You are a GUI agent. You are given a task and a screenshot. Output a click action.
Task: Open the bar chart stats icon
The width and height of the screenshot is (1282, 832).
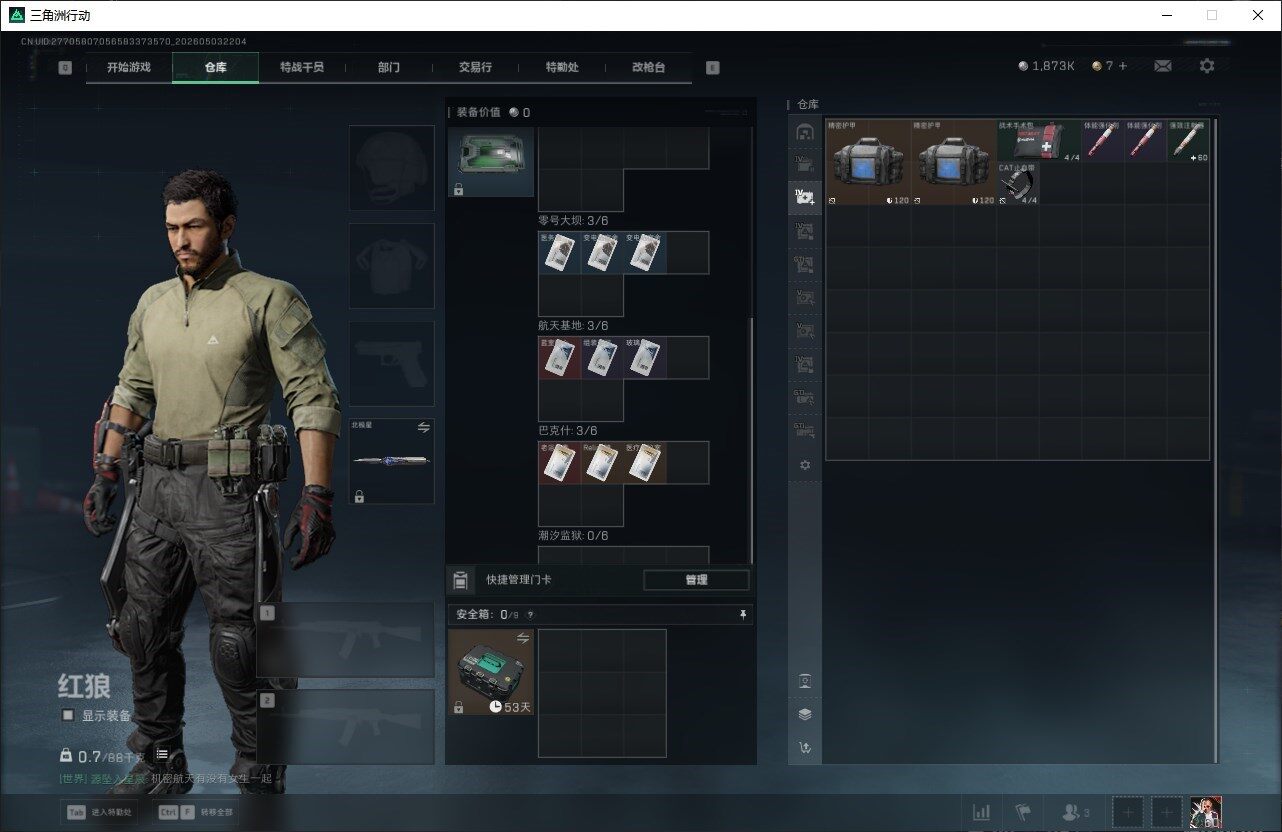[982, 812]
